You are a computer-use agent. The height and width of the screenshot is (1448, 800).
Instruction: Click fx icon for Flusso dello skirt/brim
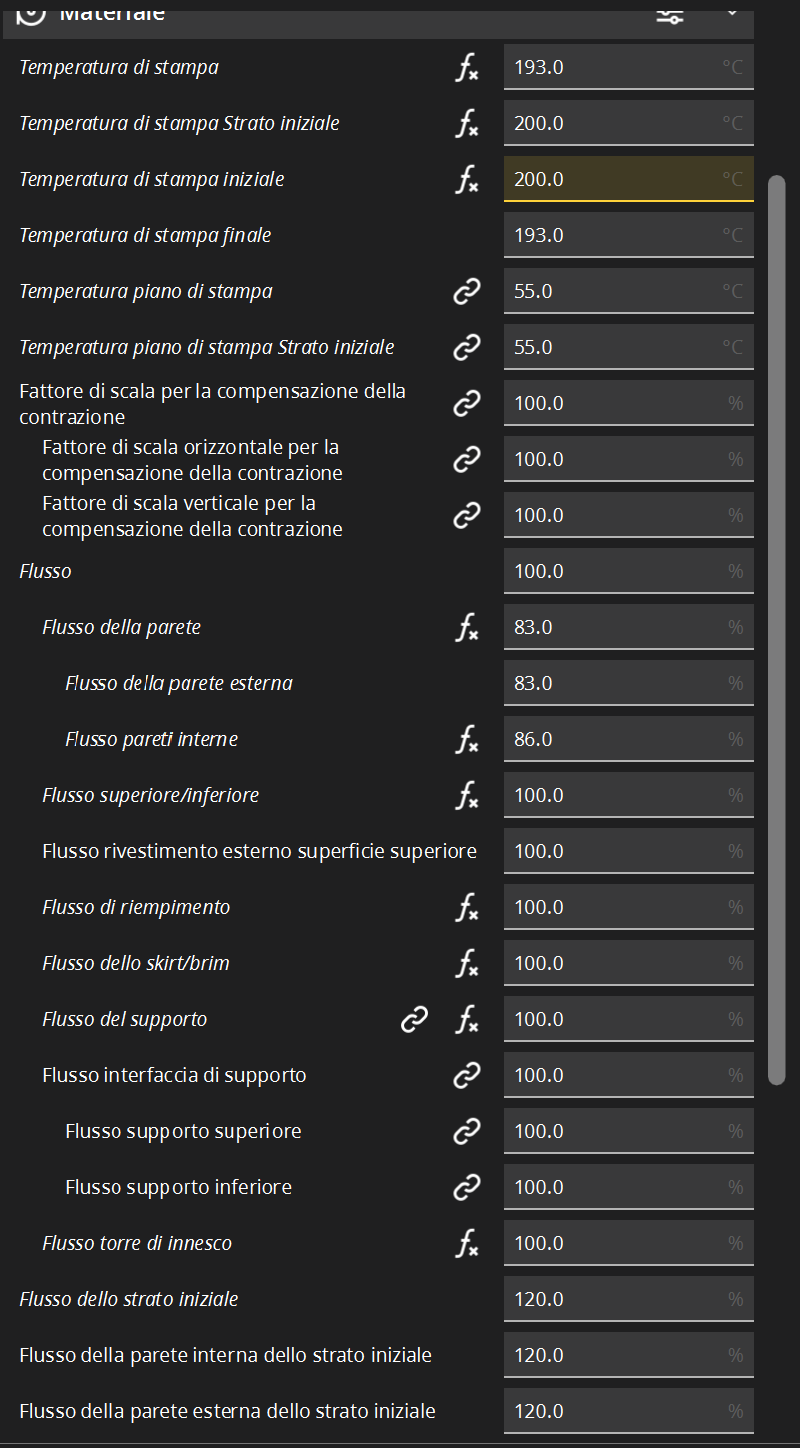466,964
